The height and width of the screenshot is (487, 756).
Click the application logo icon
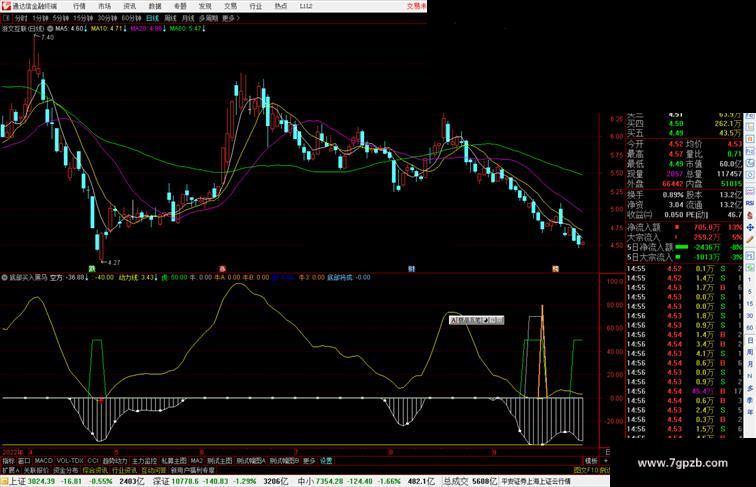pos(6,6)
